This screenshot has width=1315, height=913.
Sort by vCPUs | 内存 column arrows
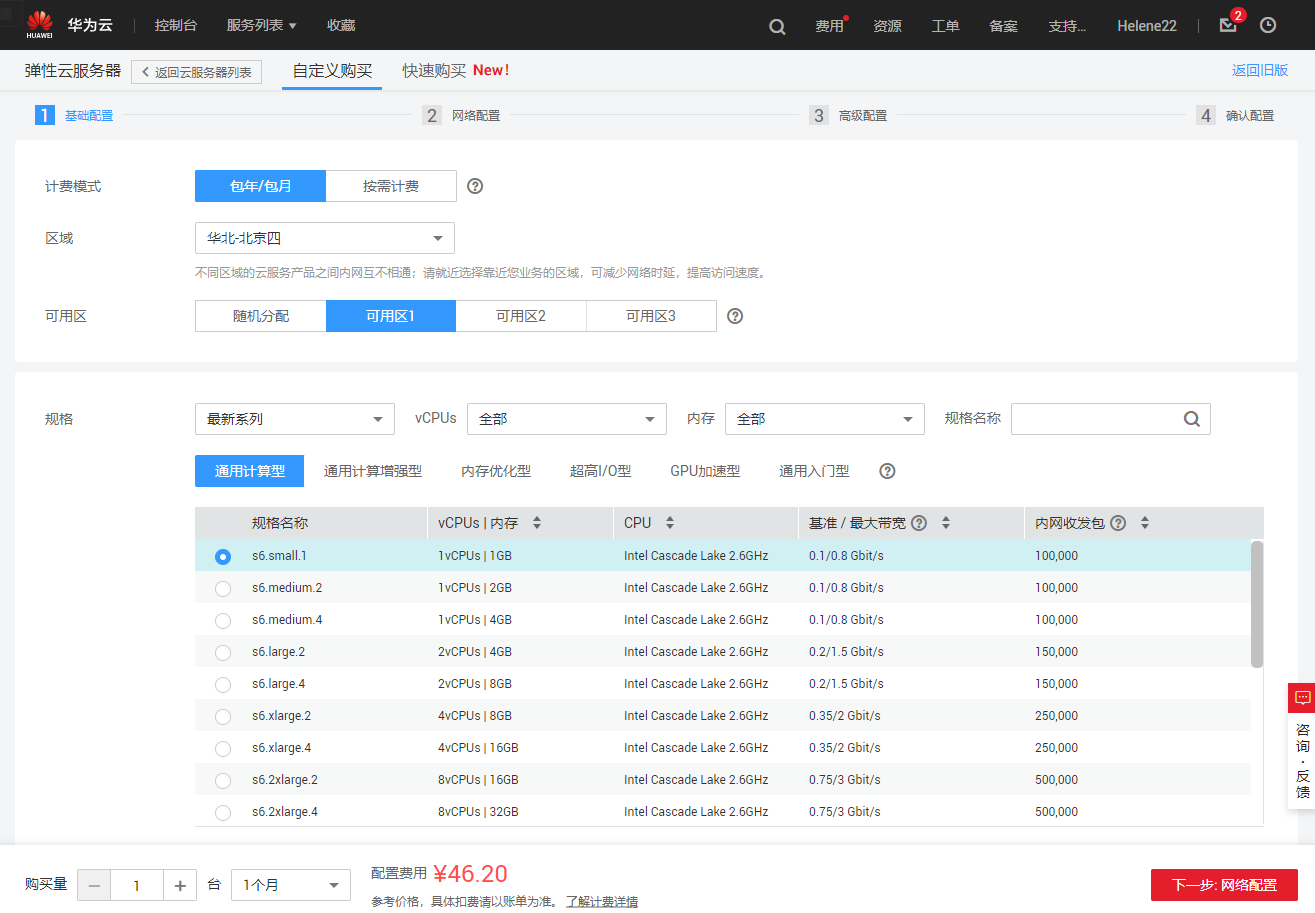(537, 523)
